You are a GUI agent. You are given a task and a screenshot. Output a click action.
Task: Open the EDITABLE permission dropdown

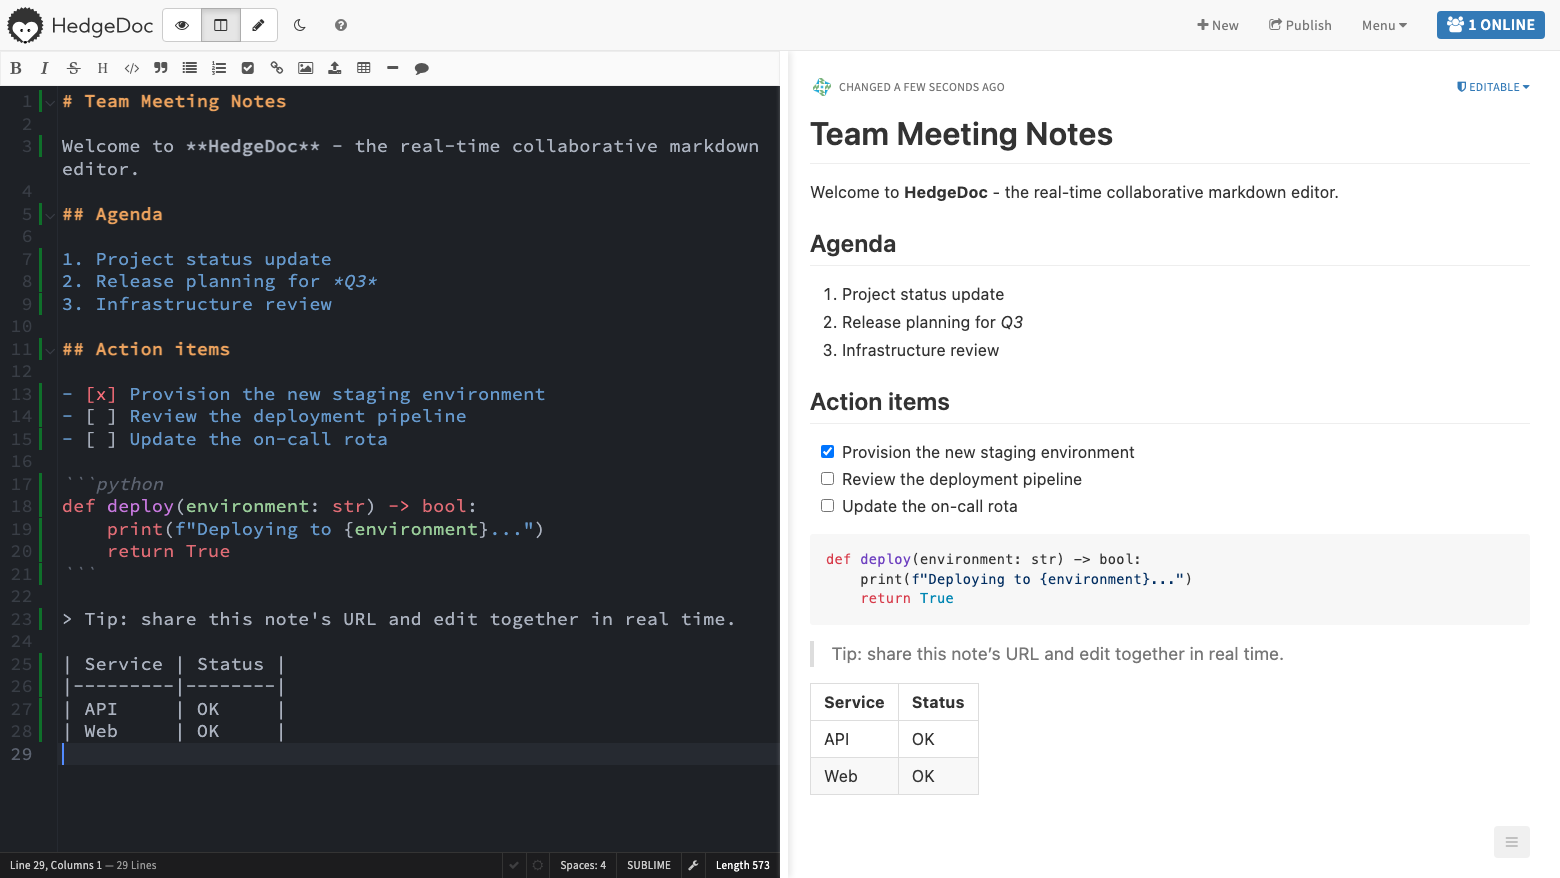click(x=1493, y=87)
